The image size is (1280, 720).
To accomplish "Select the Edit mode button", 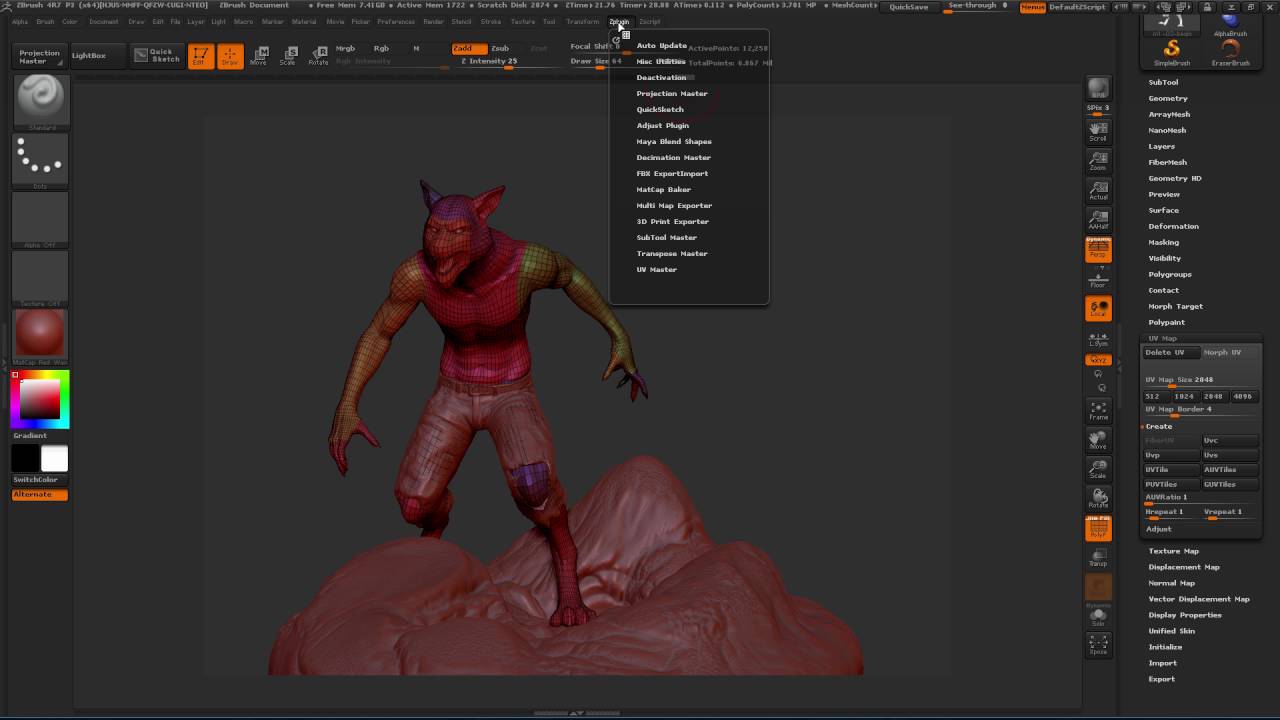I will point(201,56).
